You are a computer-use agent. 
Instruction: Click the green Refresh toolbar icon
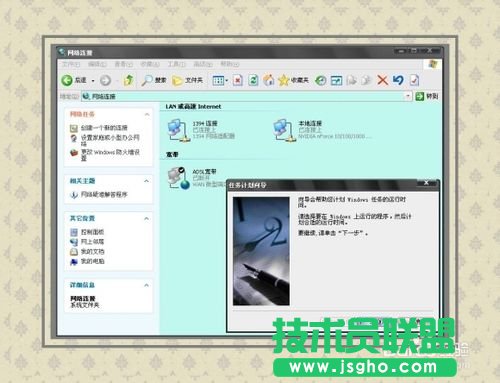coord(253,80)
